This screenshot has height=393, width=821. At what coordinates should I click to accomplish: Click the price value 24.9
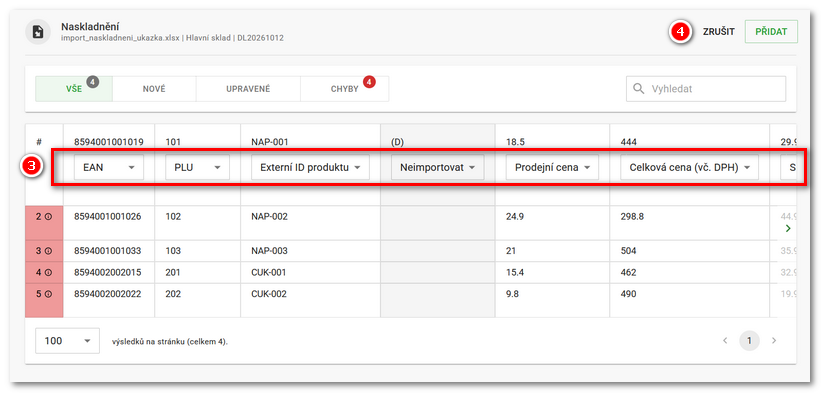(x=515, y=216)
